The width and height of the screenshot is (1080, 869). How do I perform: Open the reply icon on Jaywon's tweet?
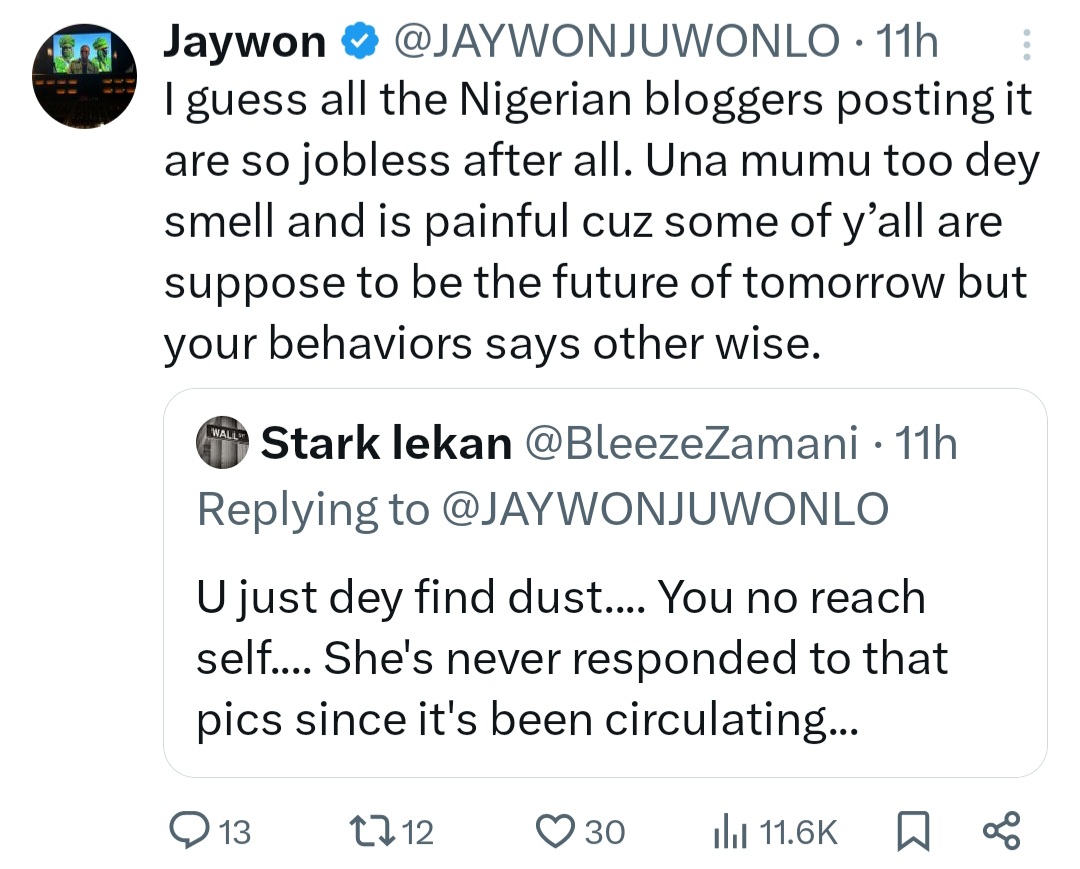(x=191, y=830)
